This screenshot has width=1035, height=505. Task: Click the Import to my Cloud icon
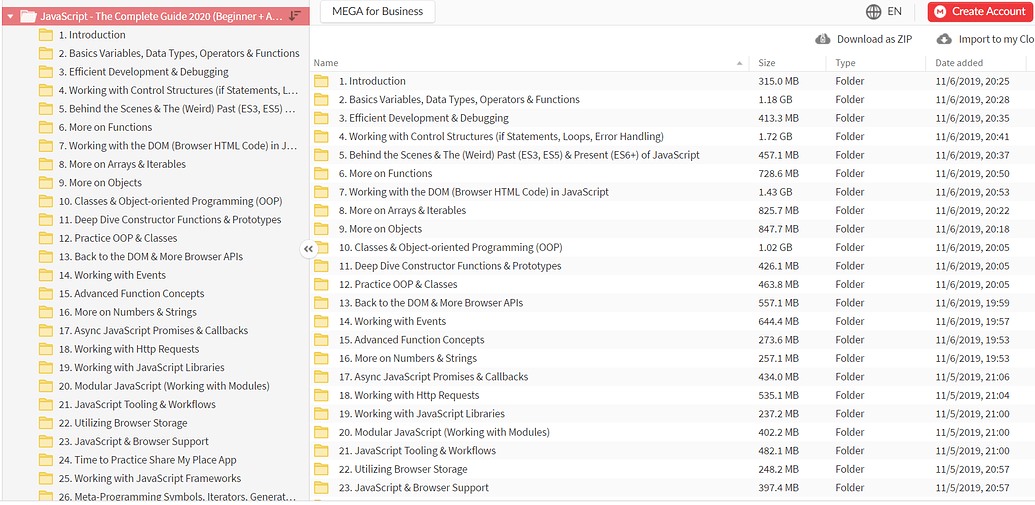click(945, 39)
